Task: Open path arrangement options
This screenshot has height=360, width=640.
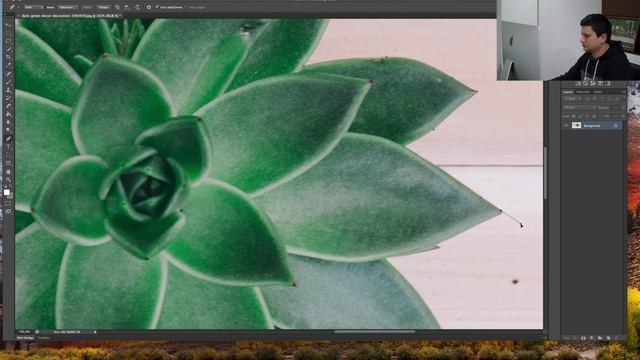Action: click(x=138, y=7)
